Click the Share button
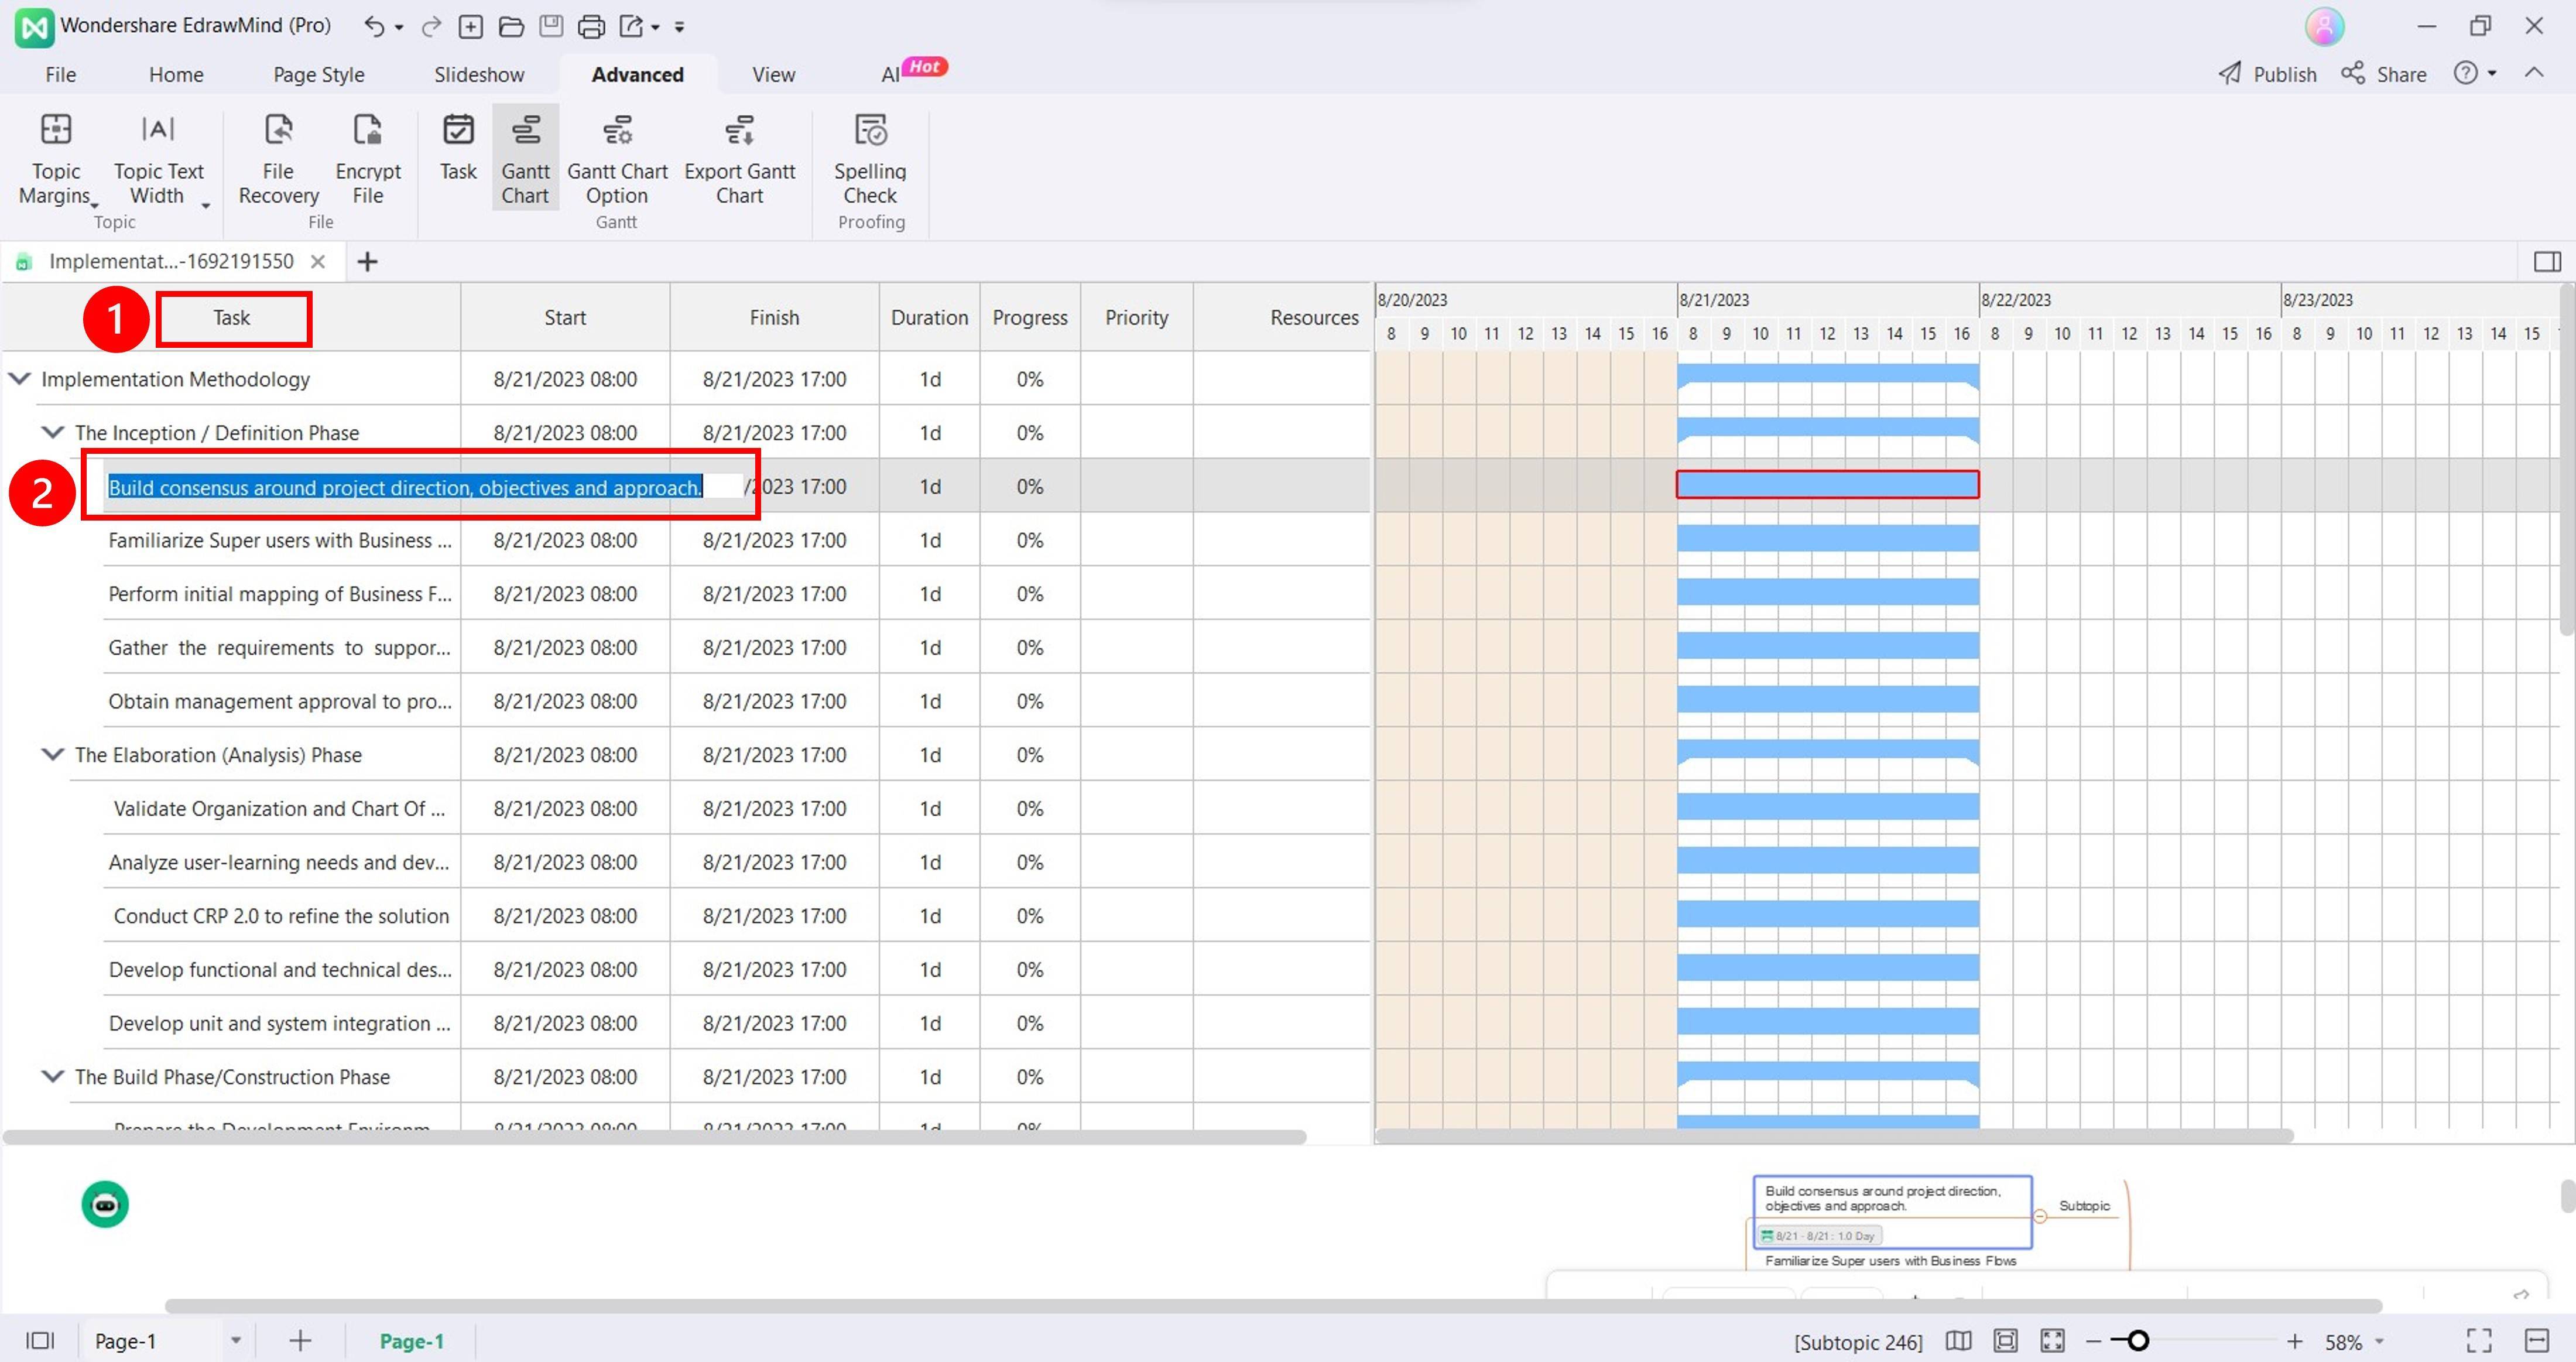The height and width of the screenshot is (1362, 2576). tap(2385, 75)
